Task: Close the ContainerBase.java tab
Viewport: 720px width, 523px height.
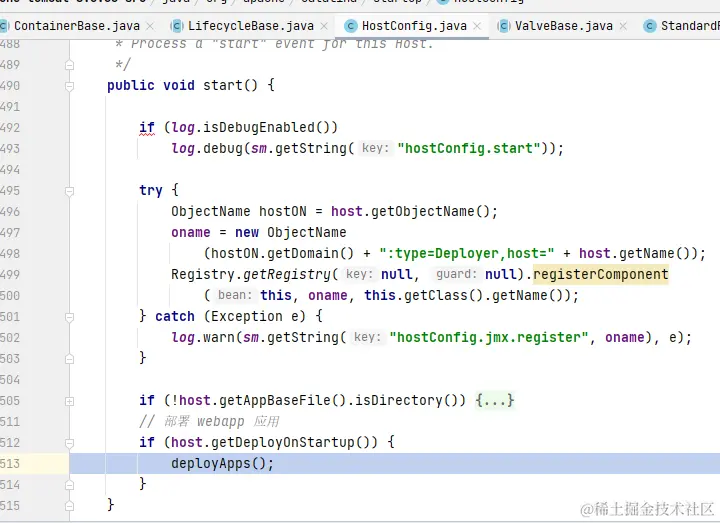Action: coord(150,26)
